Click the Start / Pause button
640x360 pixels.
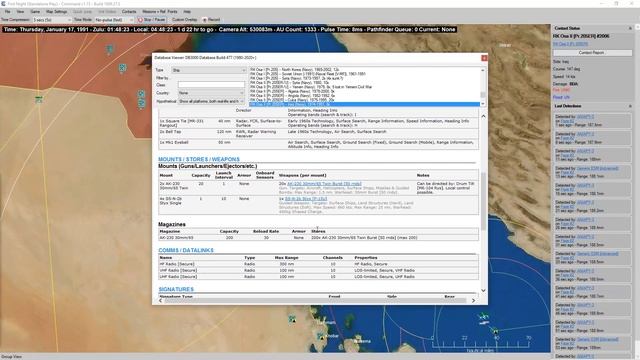click(151, 20)
